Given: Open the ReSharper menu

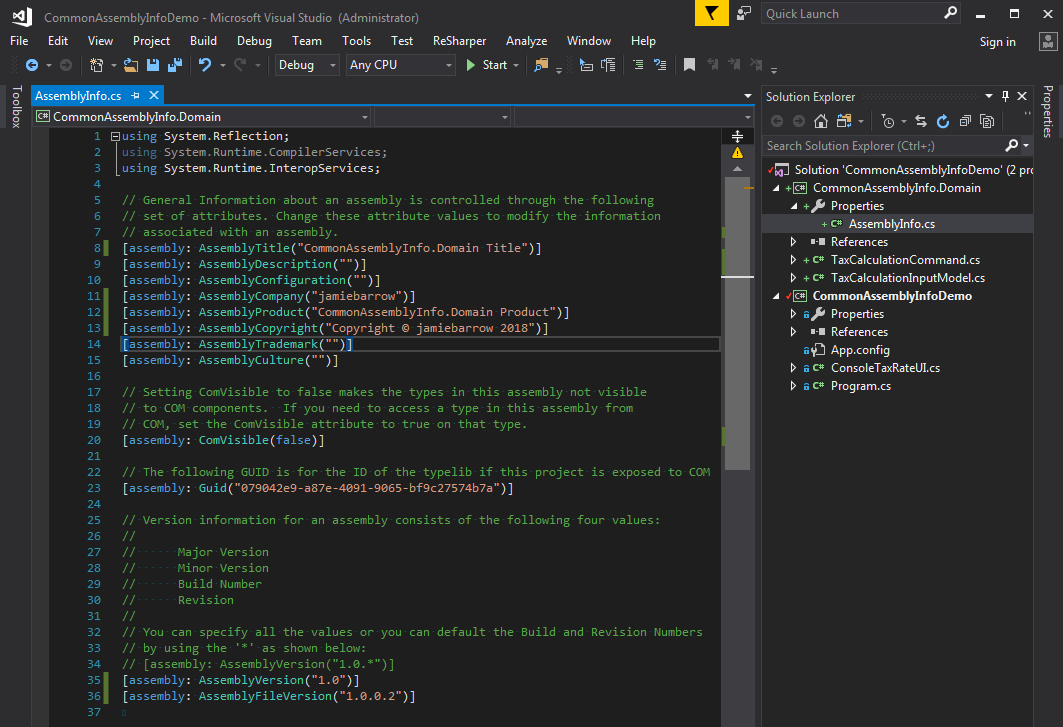Looking at the screenshot, I should click(x=460, y=41).
